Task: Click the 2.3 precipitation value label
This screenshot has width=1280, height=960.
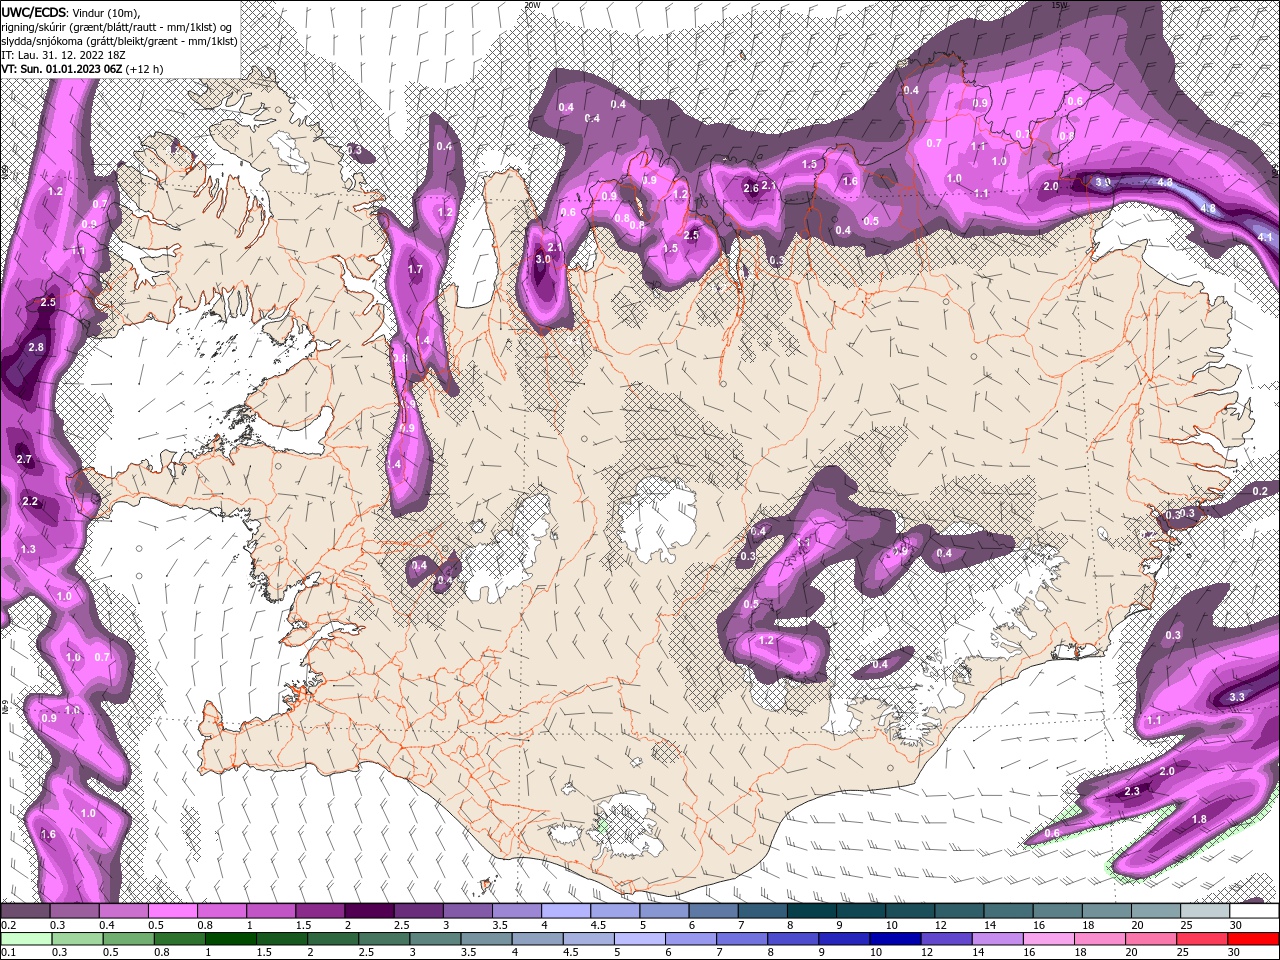Action: coord(1132,791)
